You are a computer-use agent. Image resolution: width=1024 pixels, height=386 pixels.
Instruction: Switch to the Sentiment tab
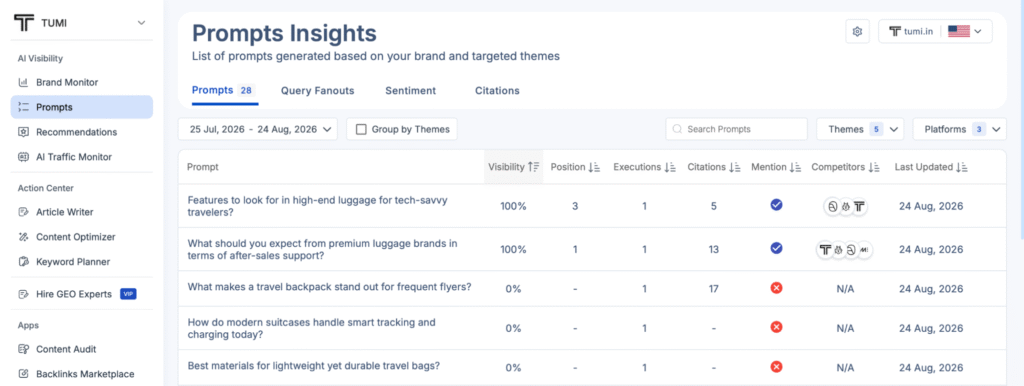[410, 91]
